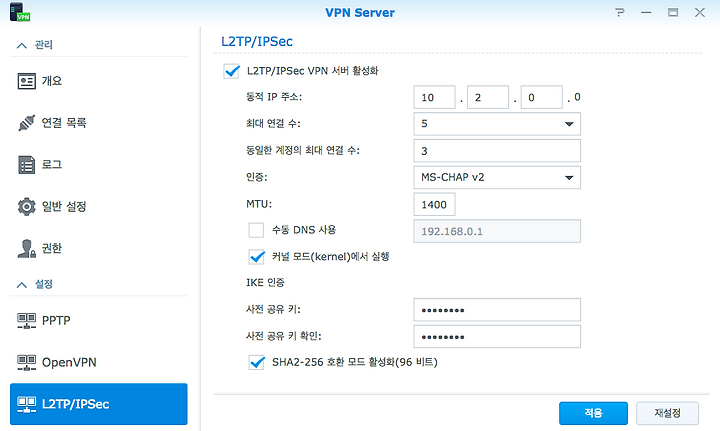Screen dimensions: 720x431
Task: Click the 사전 공유 키 password field
Action: click(497, 310)
